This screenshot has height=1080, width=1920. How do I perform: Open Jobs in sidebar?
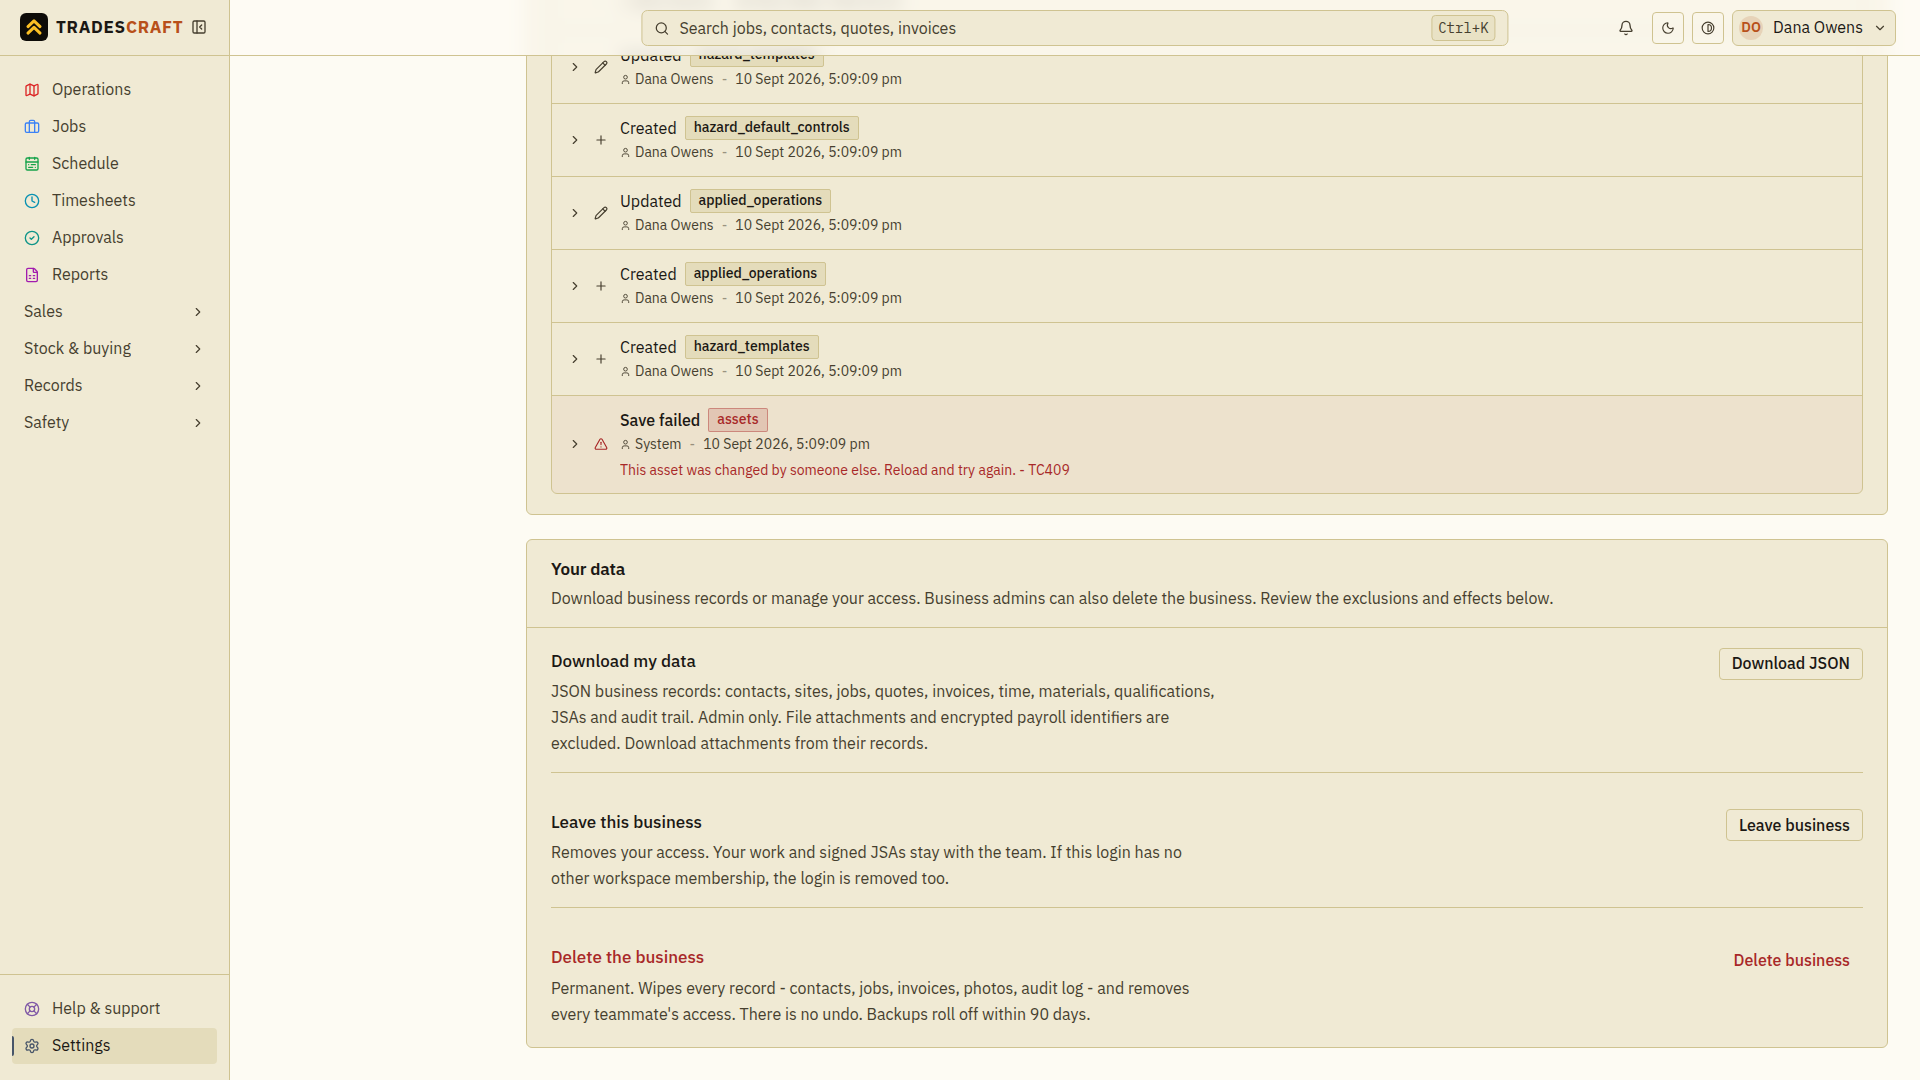(114, 126)
